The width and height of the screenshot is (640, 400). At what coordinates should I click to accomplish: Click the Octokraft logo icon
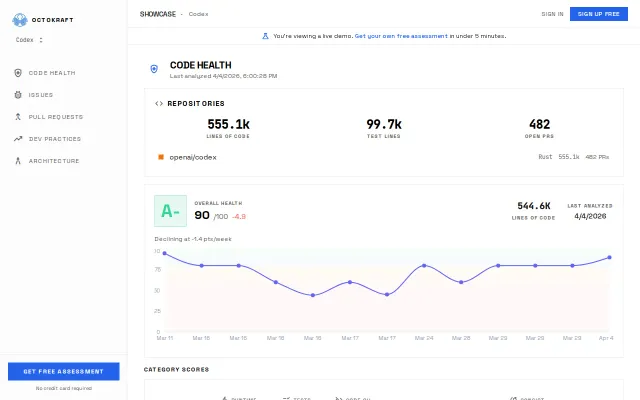point(20,20)
